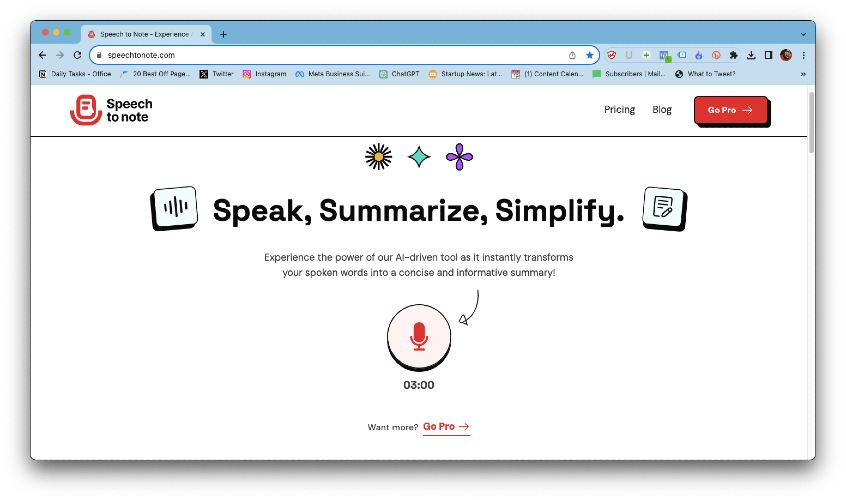
Task: Click the share icon in address bar
Action: pyautogui.click(x=572, y=55)
